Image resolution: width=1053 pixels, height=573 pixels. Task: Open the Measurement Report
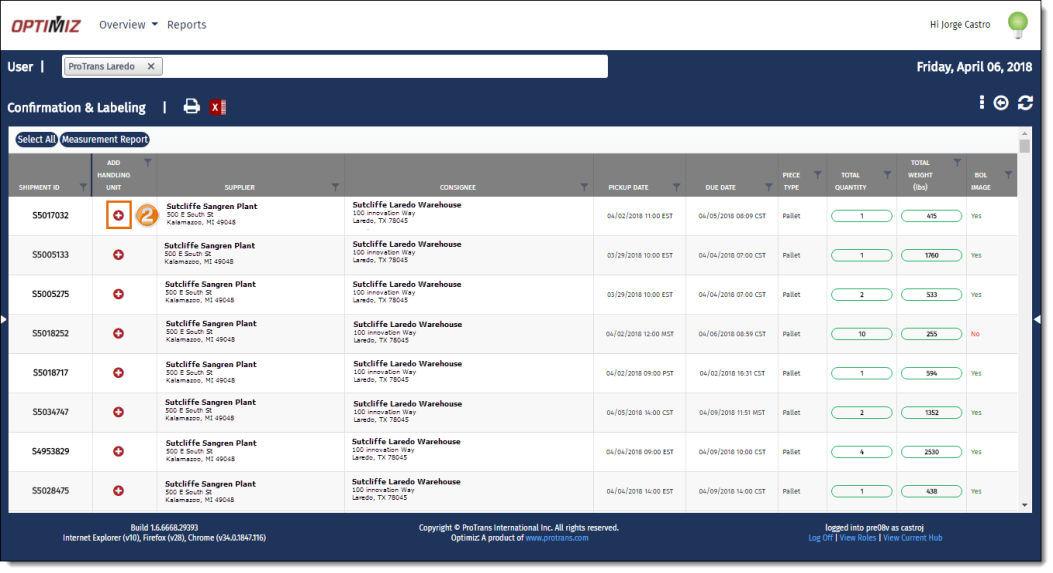pyautogui.click(x=105, y=140)
